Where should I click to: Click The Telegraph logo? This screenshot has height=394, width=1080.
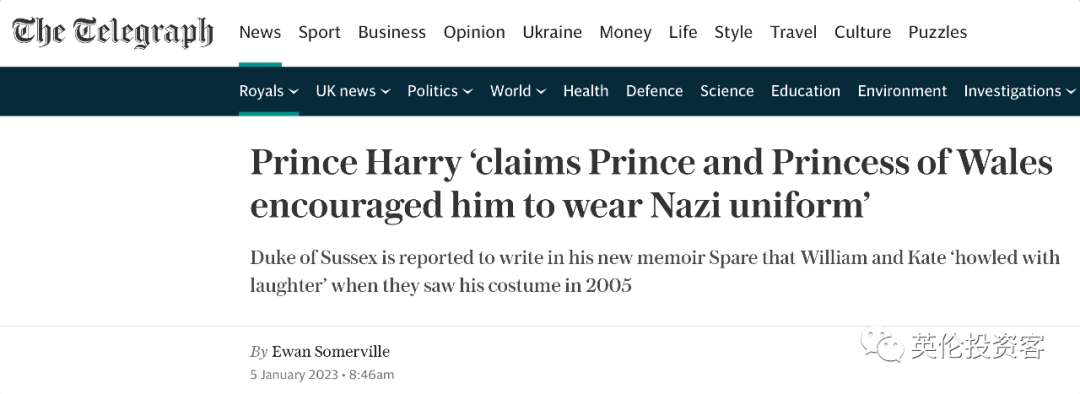coord(113,33)
